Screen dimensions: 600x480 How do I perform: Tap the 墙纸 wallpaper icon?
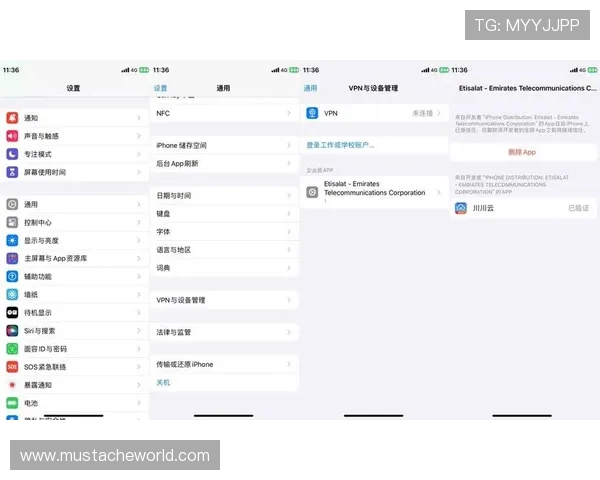click(12, 294)
